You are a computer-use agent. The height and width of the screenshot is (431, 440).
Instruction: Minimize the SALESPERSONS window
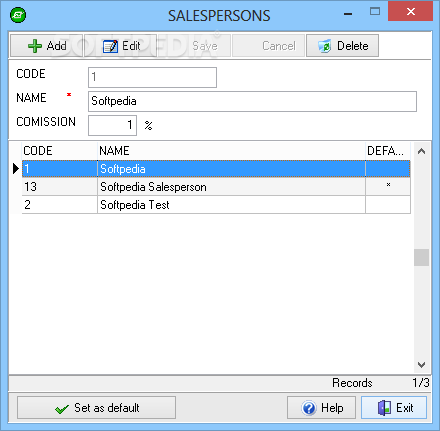pyautogui.click(x=348, y=13)
